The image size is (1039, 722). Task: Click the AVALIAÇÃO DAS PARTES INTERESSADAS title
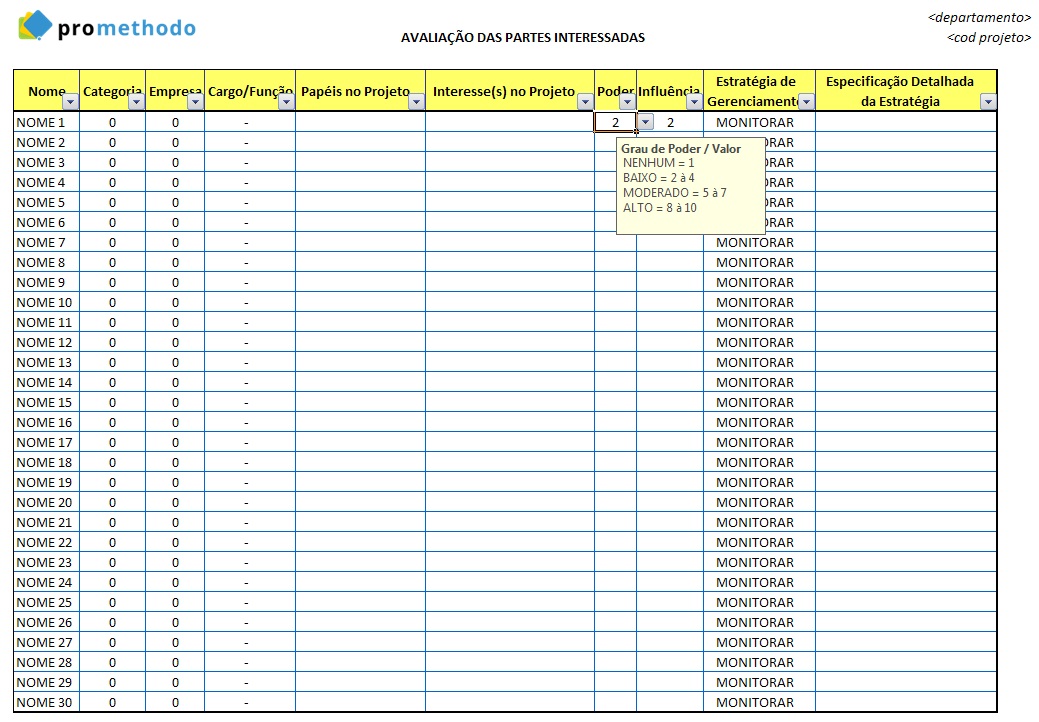[x=523, y=38]
